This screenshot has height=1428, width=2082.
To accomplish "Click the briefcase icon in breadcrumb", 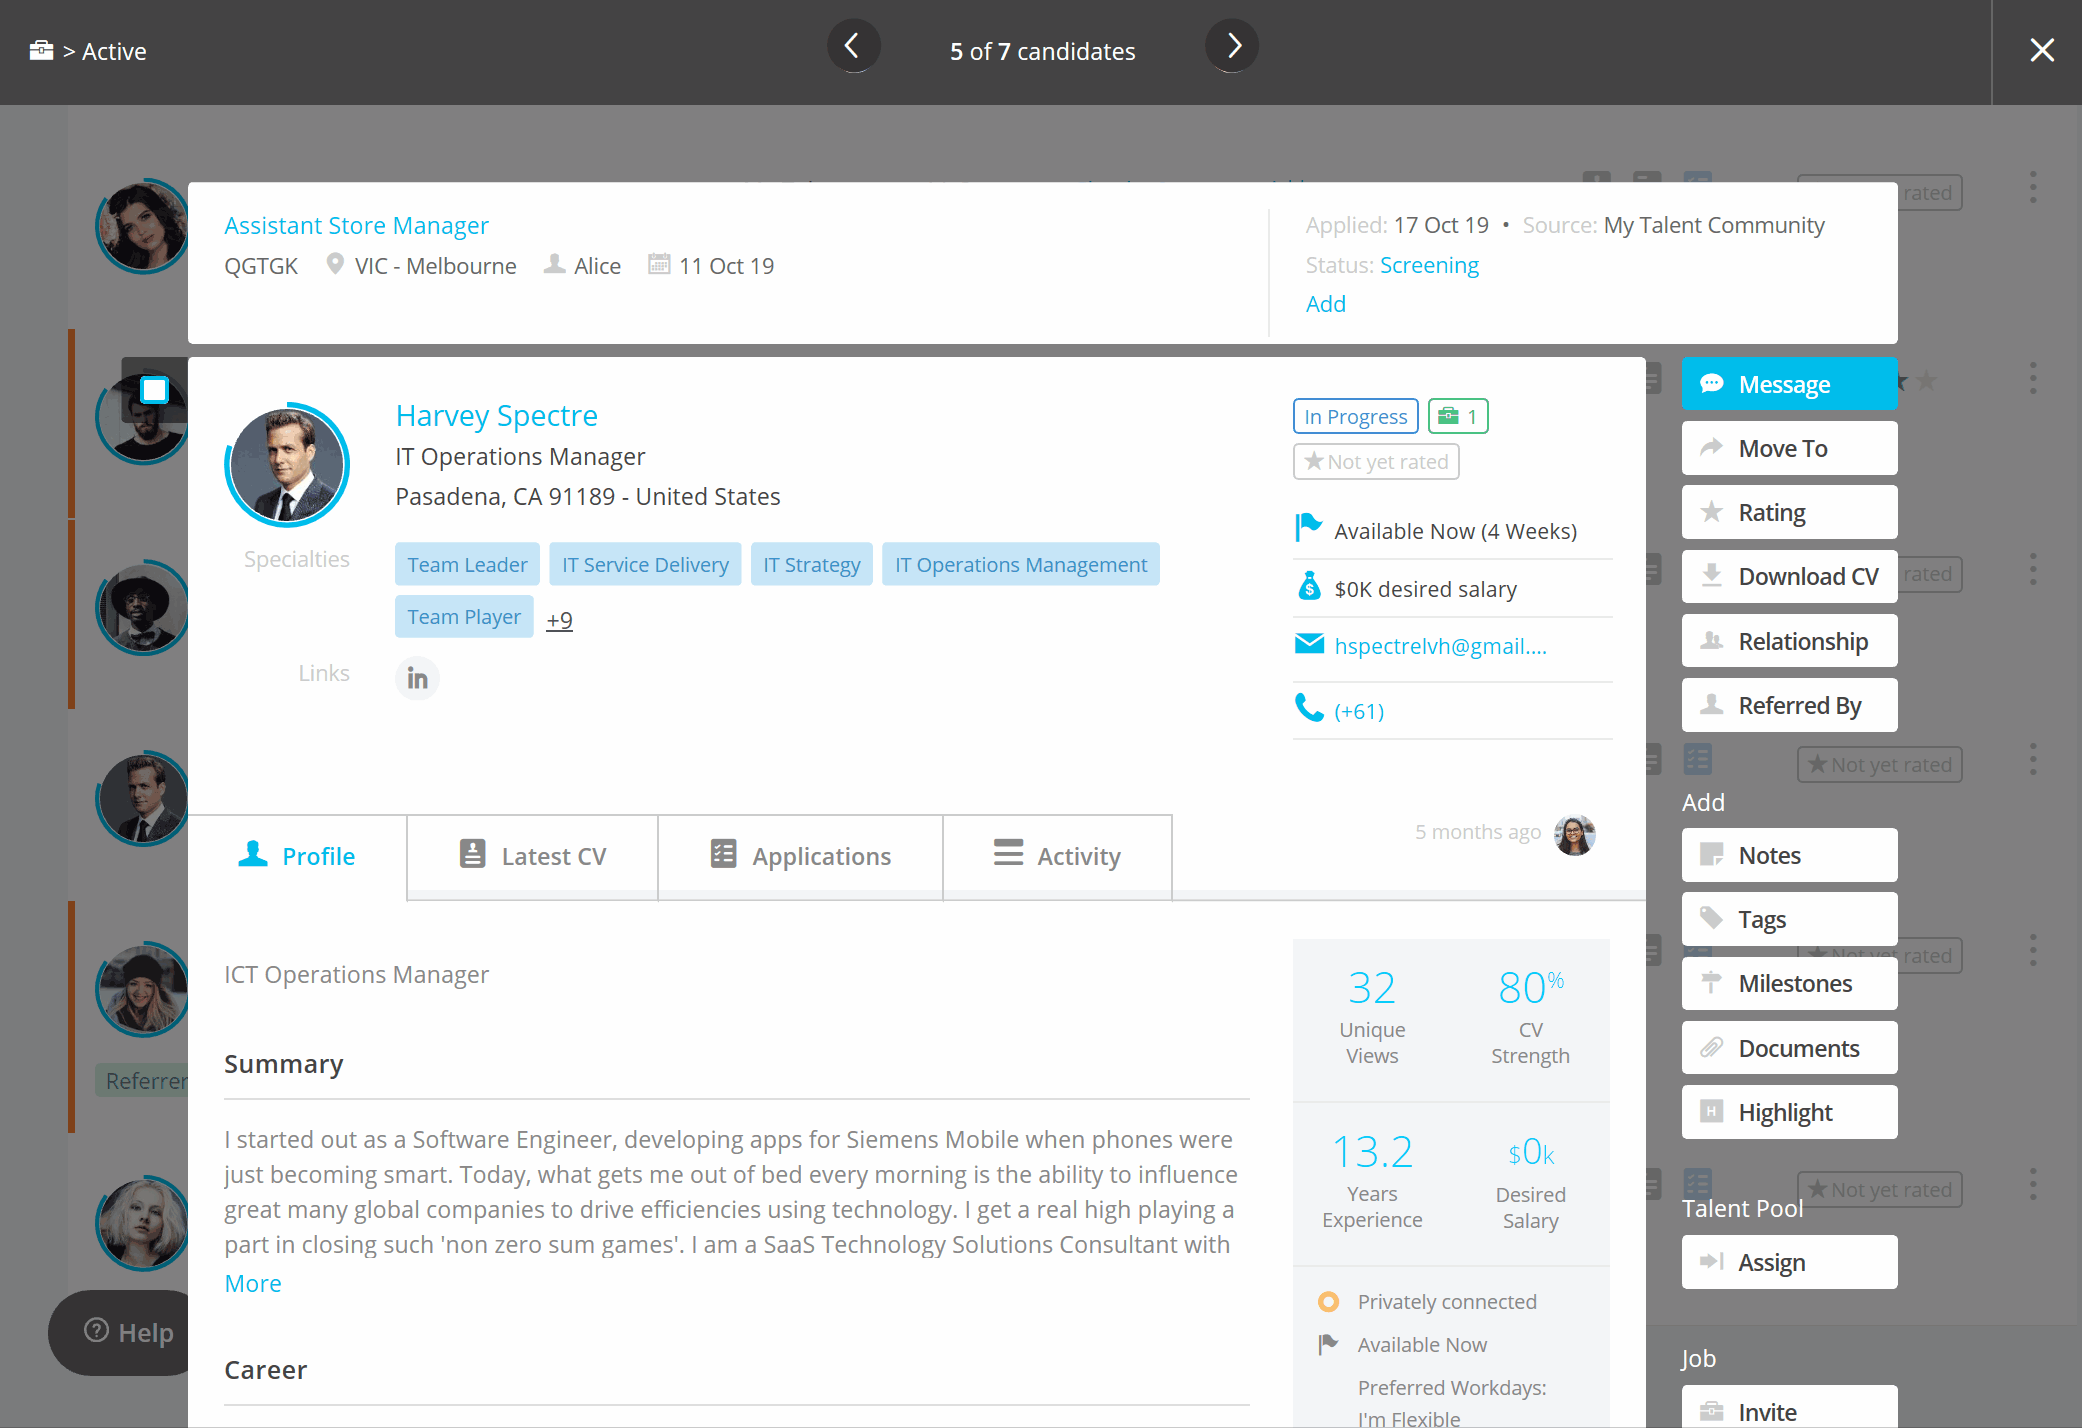I will [41, 51].
